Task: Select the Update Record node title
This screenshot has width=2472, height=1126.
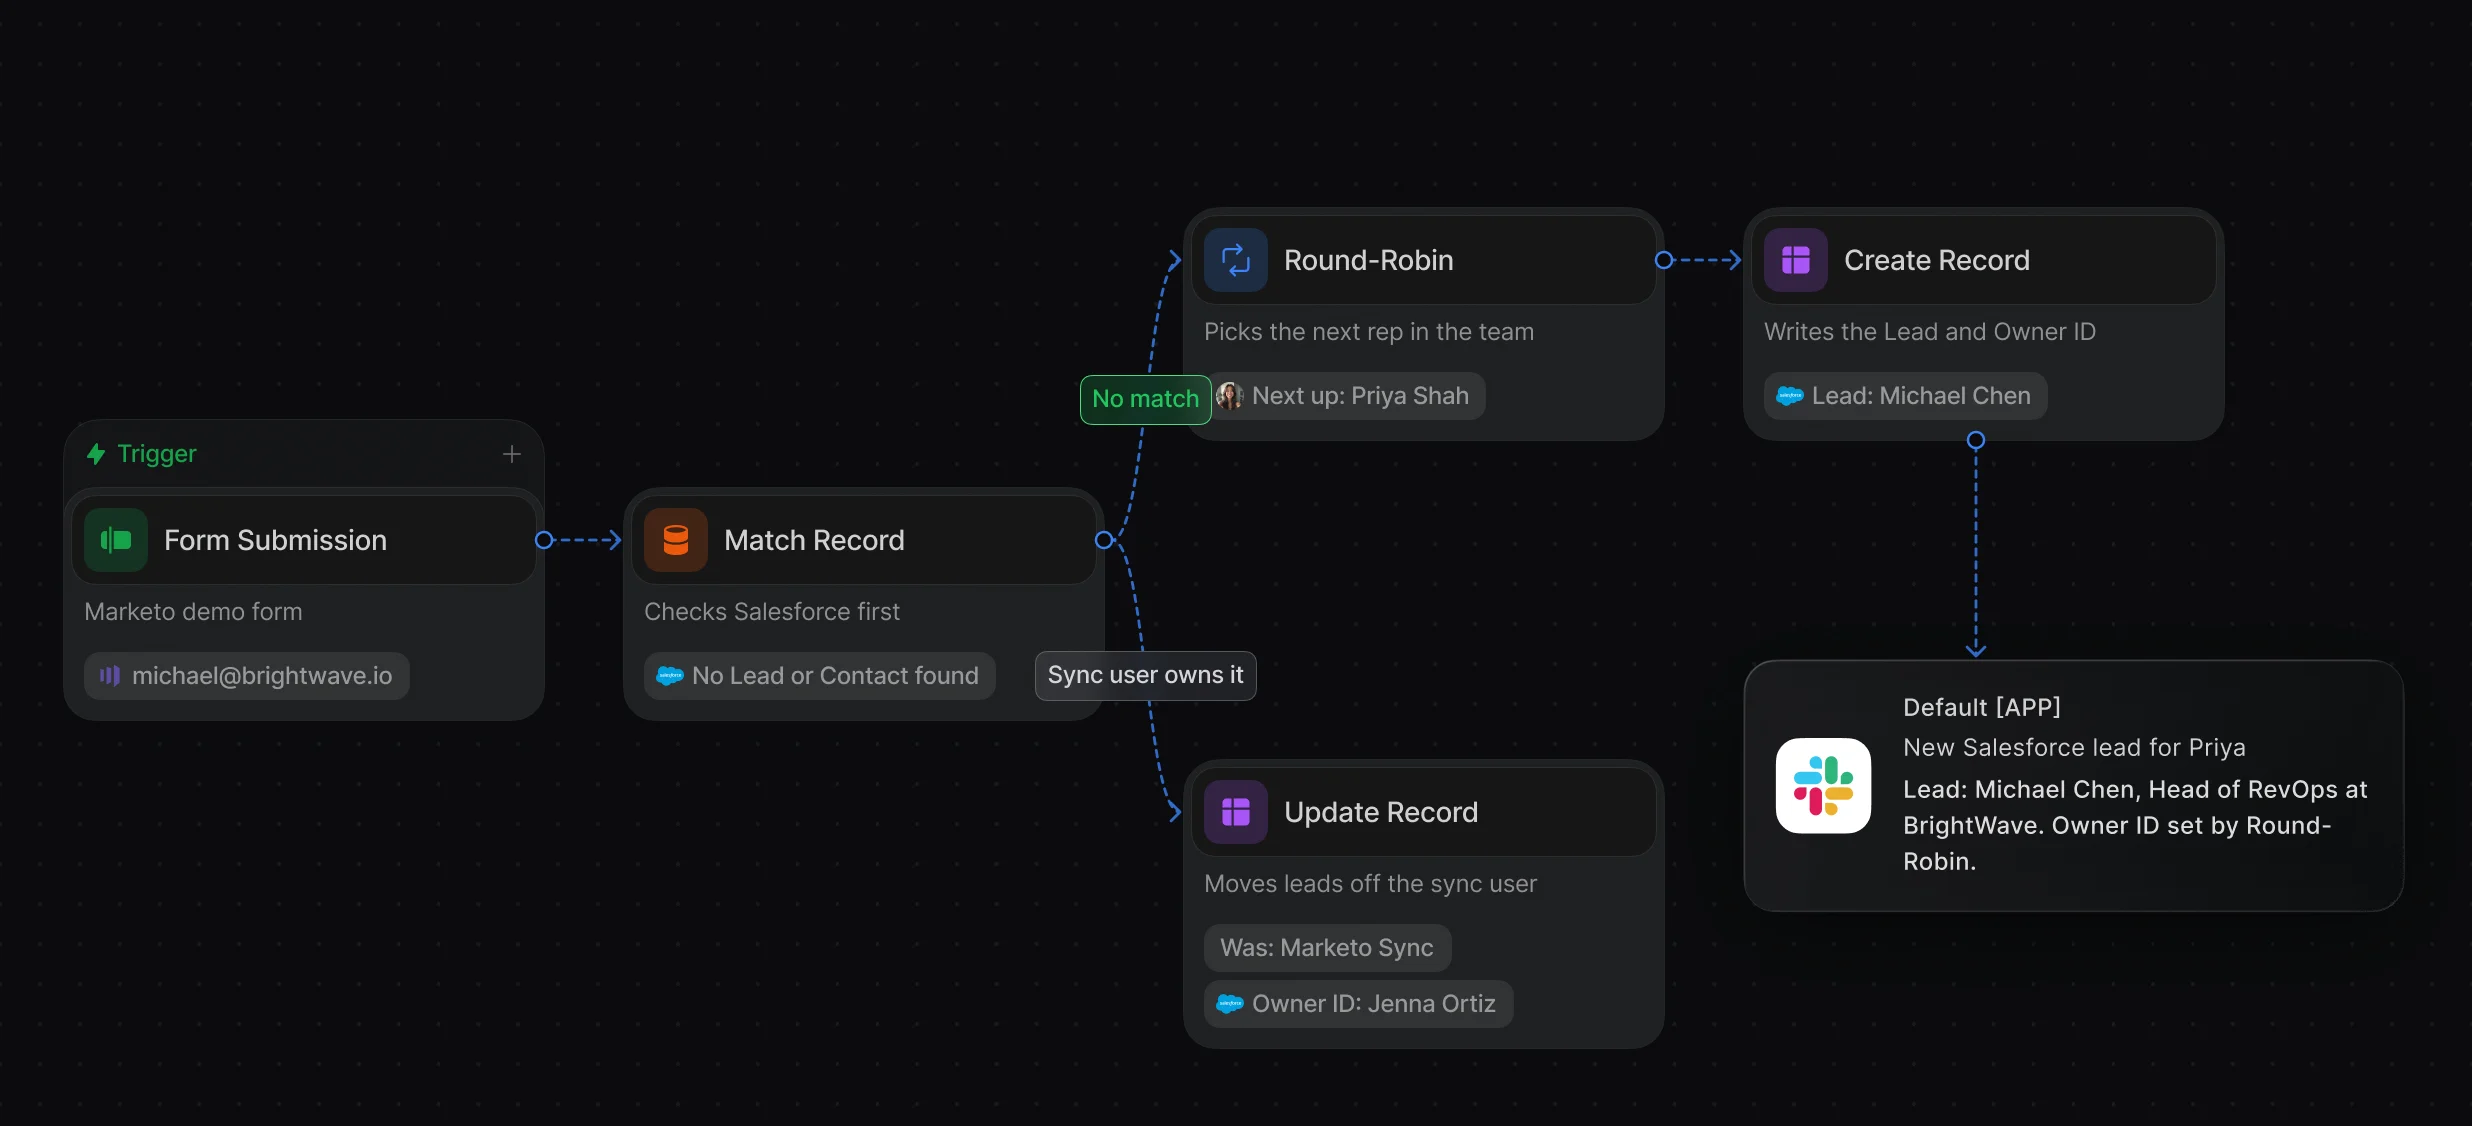Action: pos(1381,812)
